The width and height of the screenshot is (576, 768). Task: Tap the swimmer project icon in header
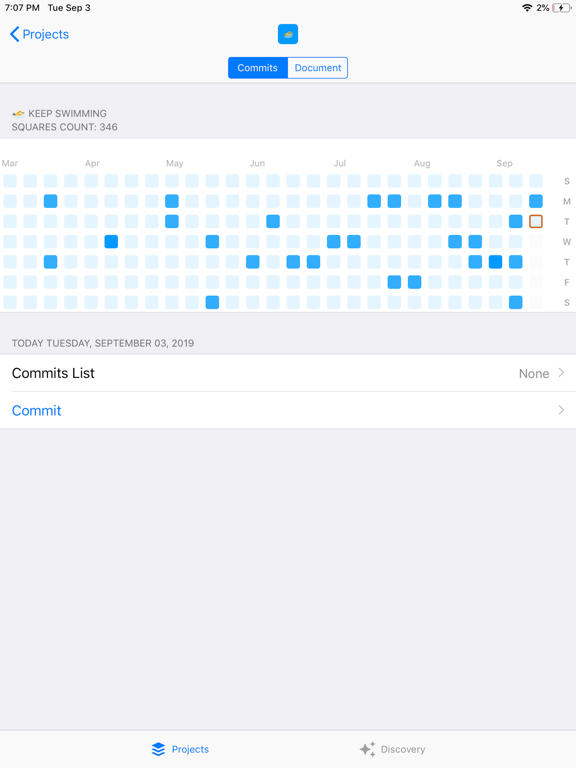[288, 34]
